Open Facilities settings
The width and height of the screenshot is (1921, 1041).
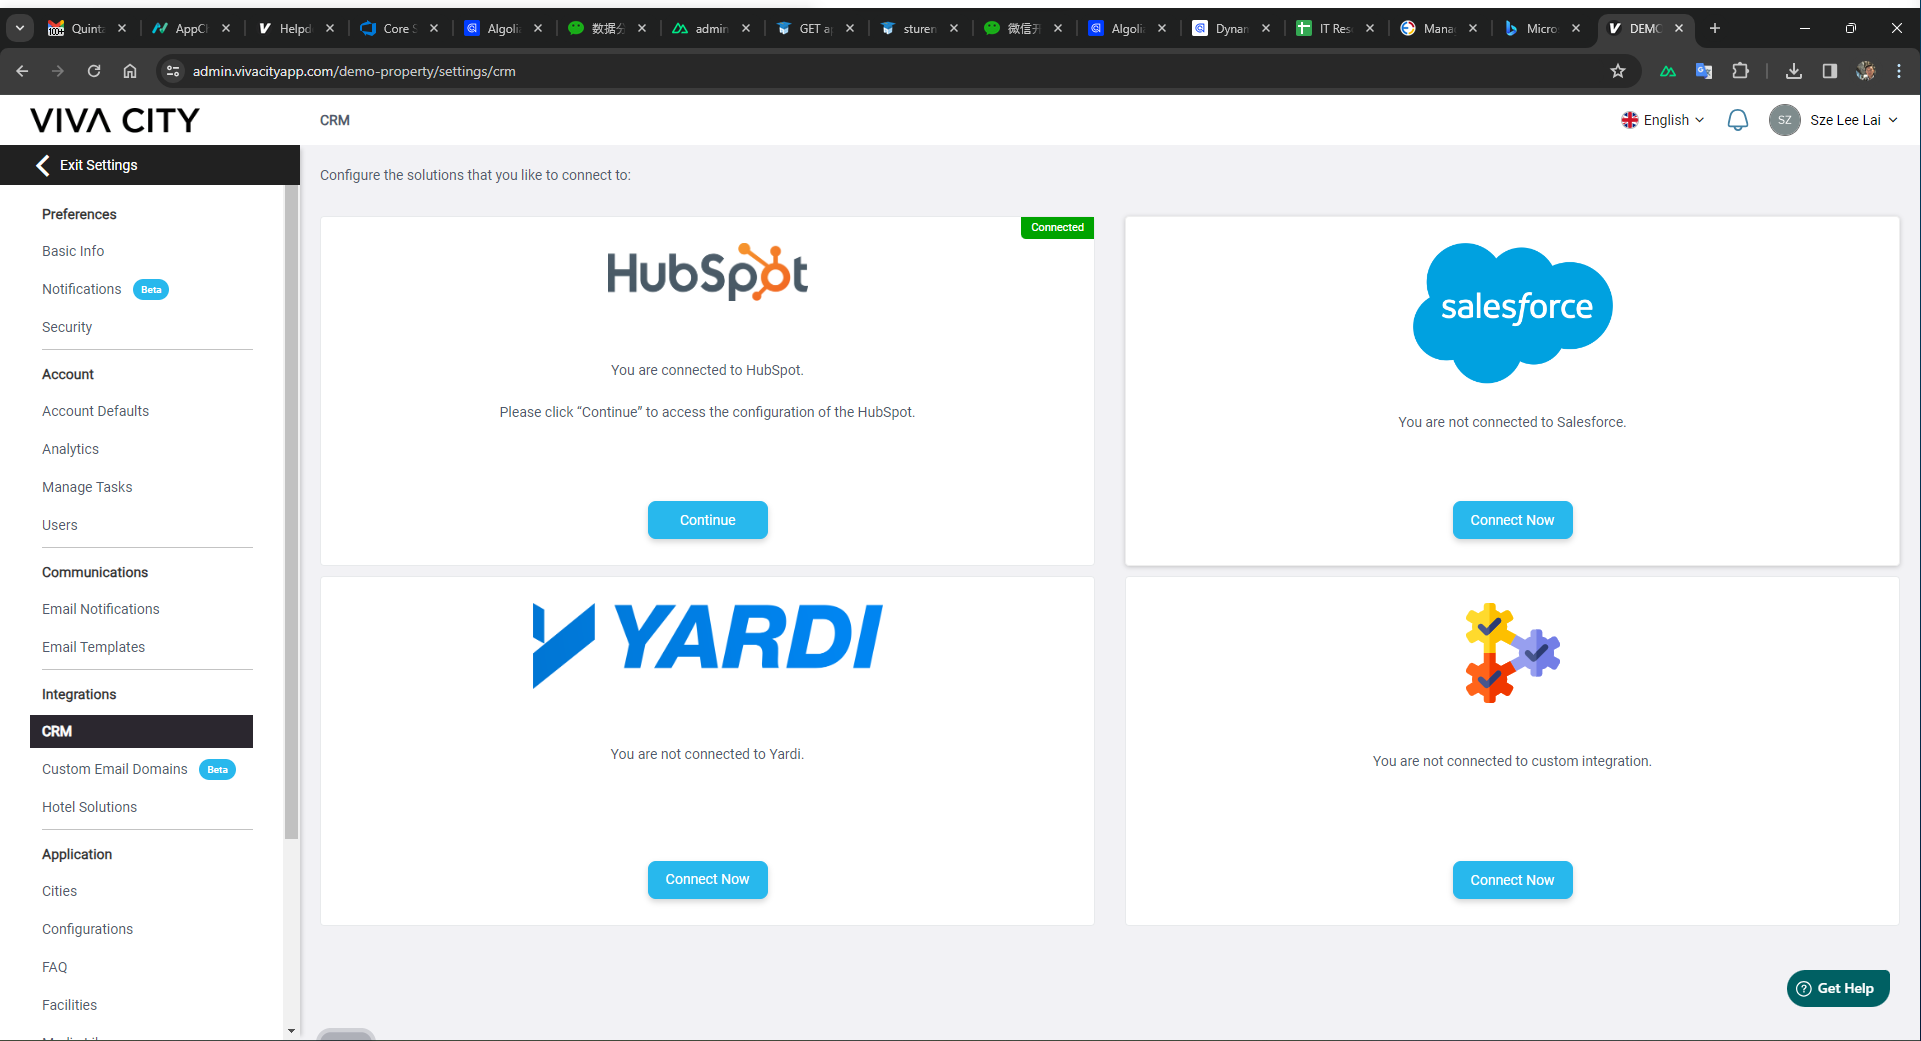tap(69, 1005)
